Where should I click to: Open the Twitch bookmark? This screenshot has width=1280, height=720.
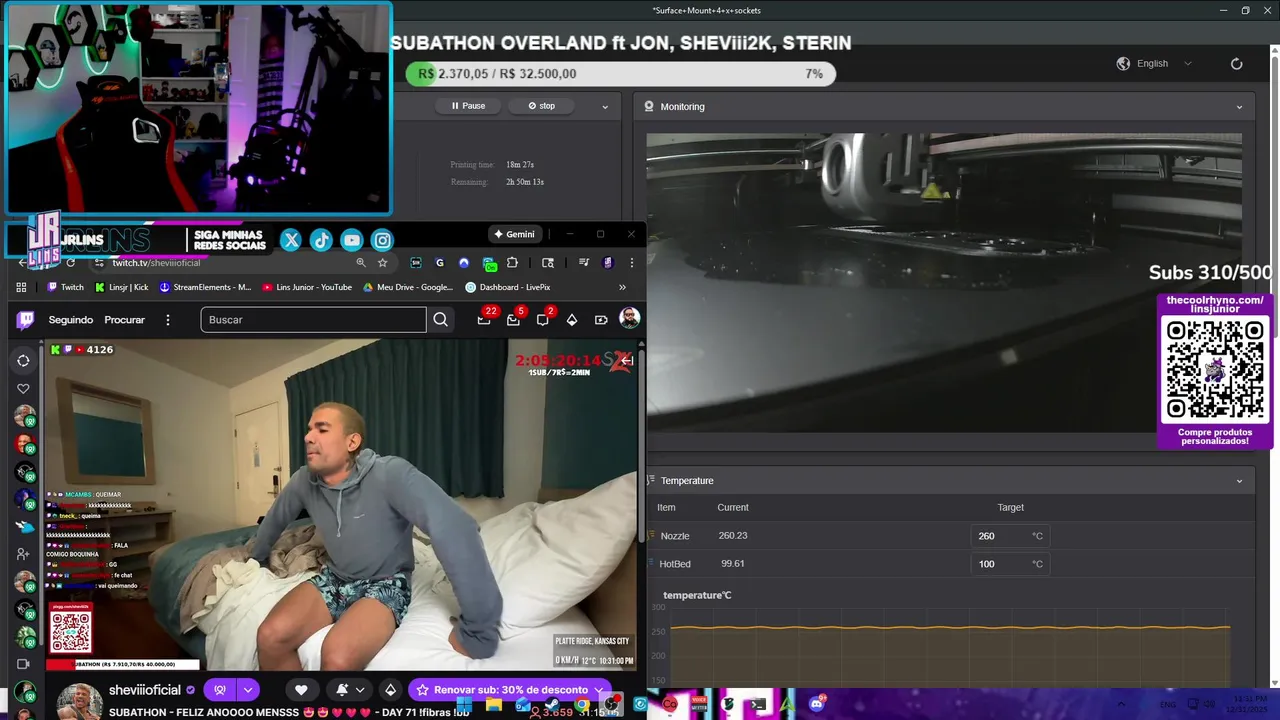[x=66, y=287]
